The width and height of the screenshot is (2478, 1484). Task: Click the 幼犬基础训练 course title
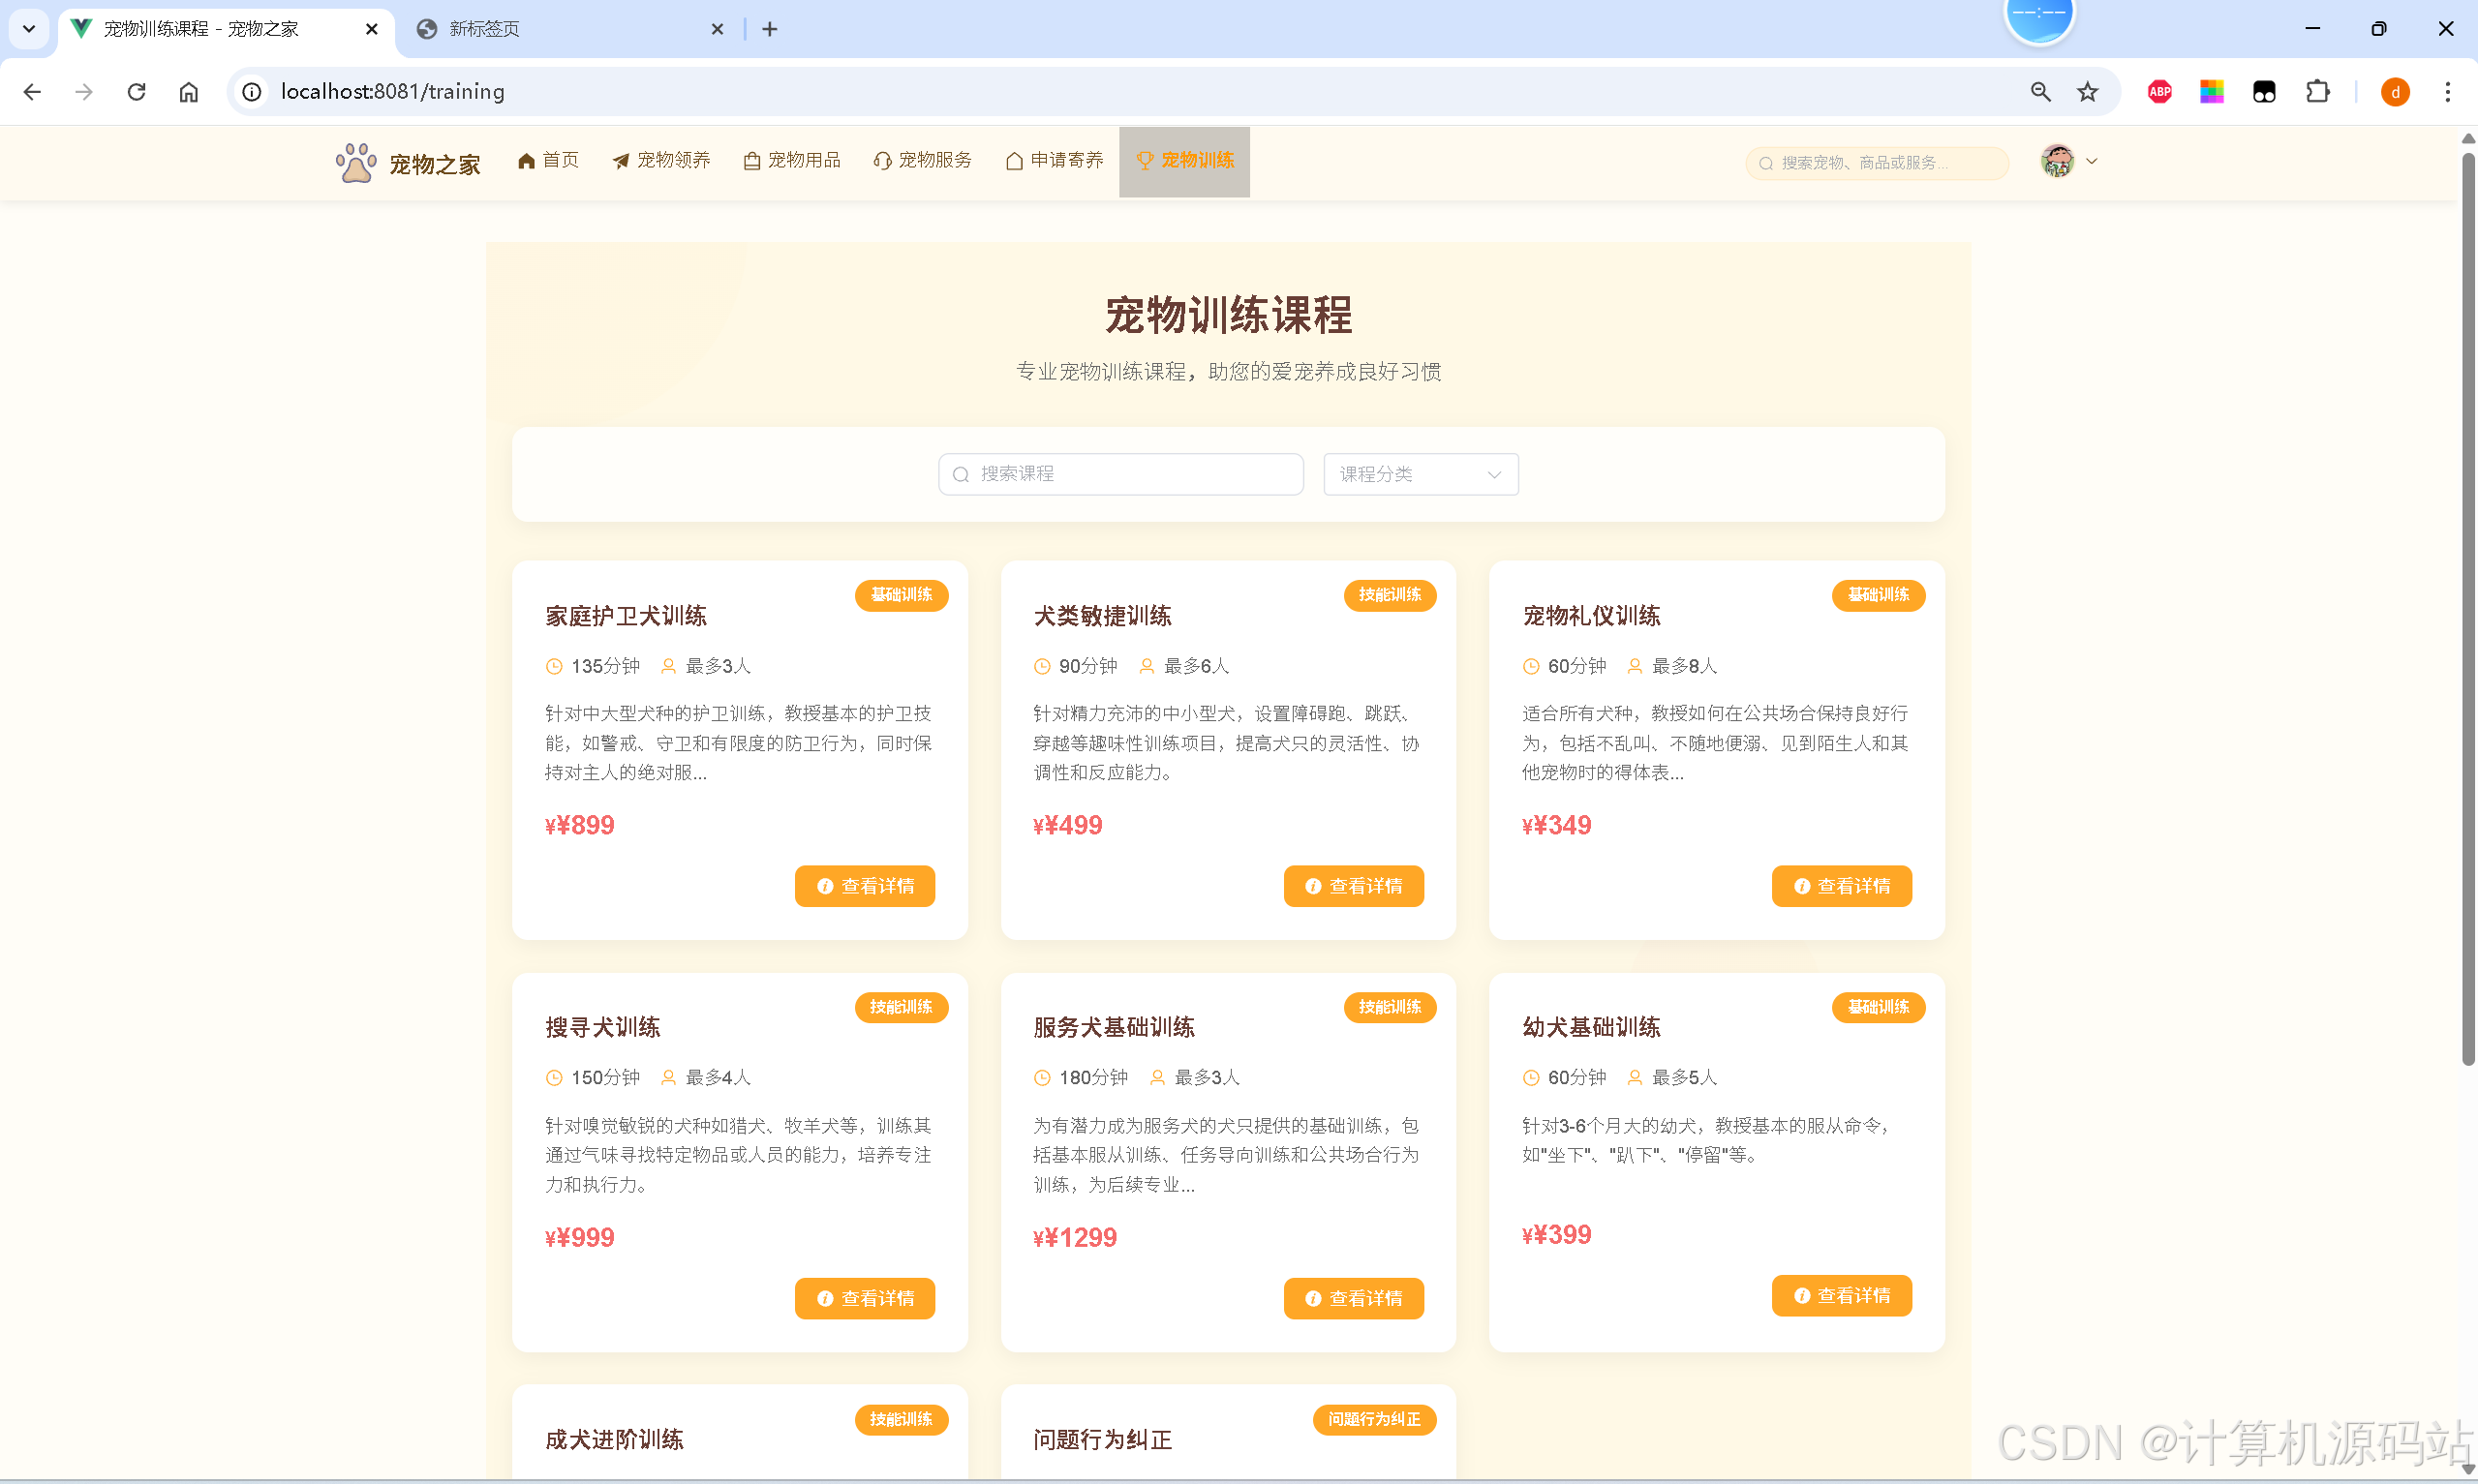[x=1591, y=1027]
